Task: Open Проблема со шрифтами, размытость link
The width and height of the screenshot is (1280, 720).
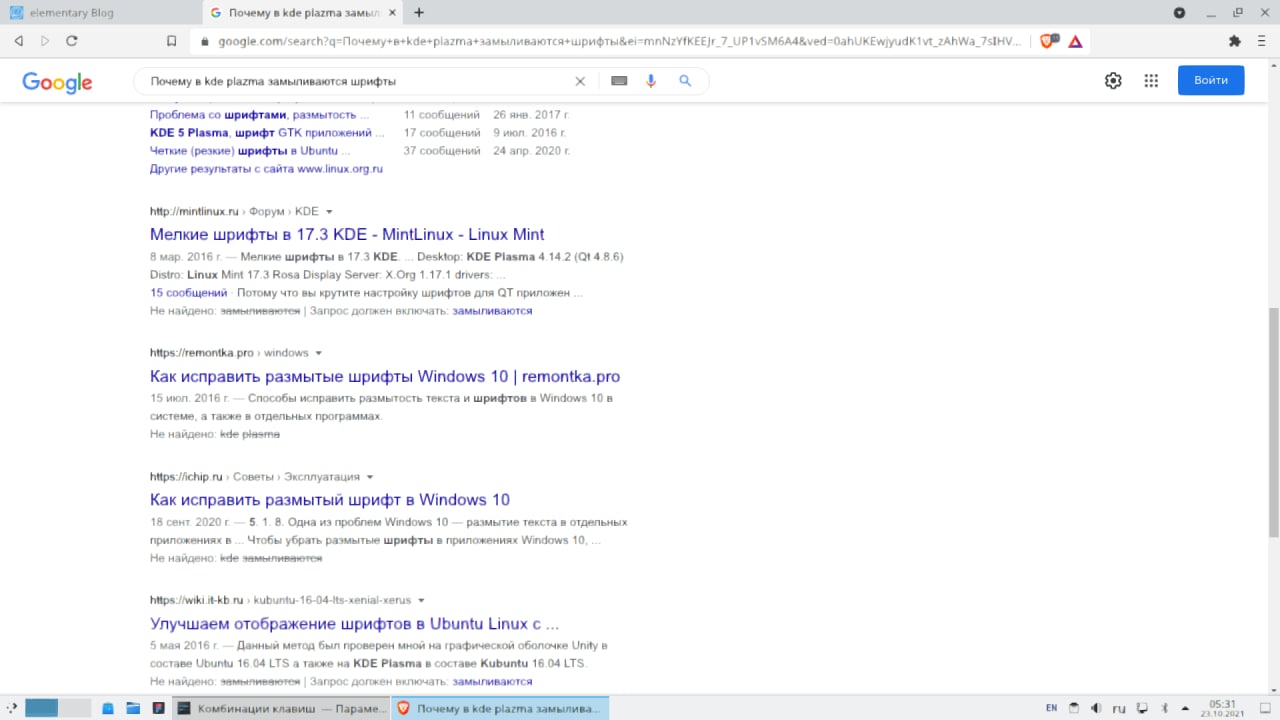Action: [259, 115]
